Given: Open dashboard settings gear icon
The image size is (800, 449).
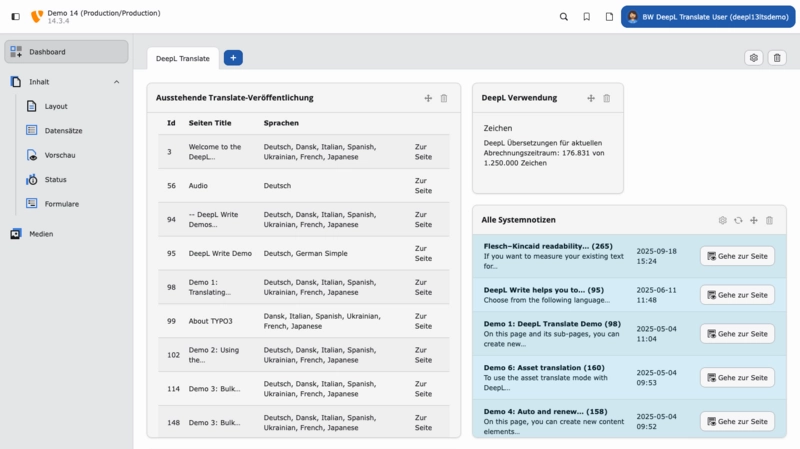Looking at the screenshot, I should tap(754, 58).
